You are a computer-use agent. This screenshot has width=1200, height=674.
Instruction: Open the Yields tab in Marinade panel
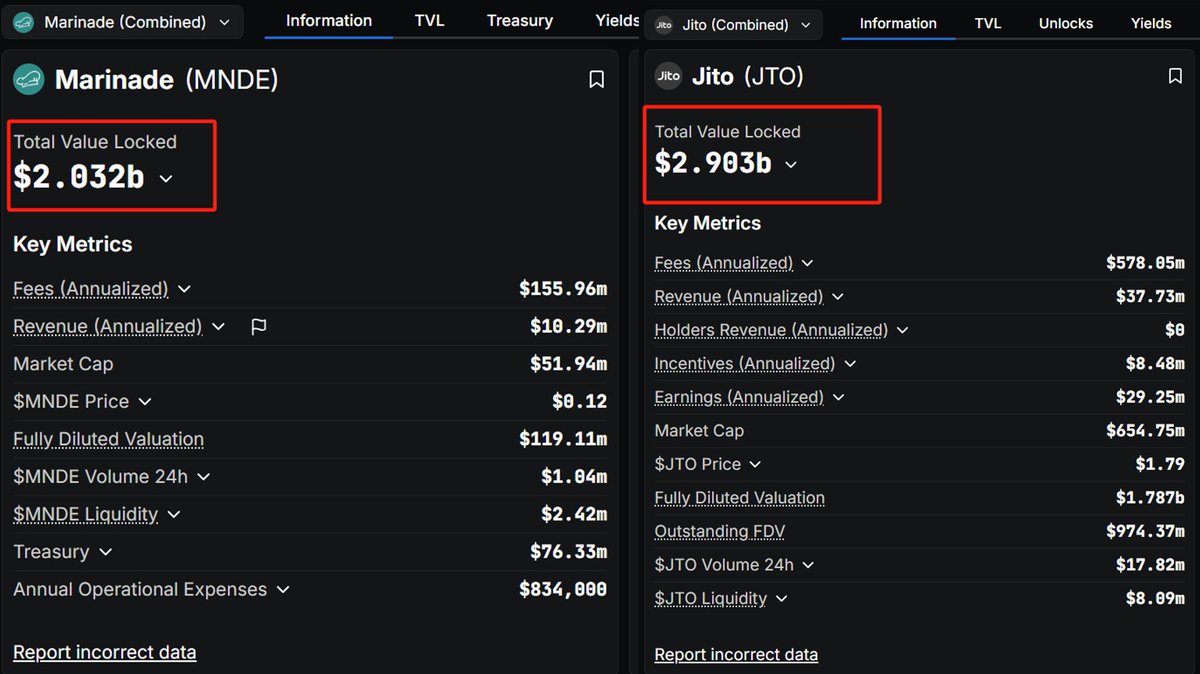click(617, 20)
